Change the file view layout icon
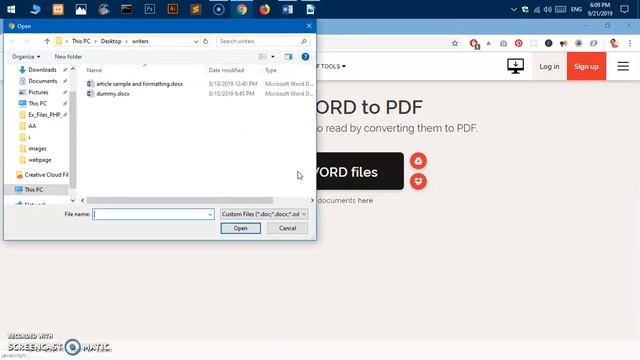 (x=262, y=57)
